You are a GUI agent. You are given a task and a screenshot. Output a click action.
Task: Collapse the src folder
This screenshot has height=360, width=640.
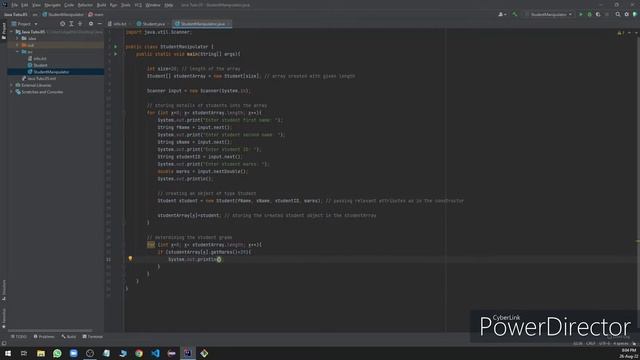point(17,52)
